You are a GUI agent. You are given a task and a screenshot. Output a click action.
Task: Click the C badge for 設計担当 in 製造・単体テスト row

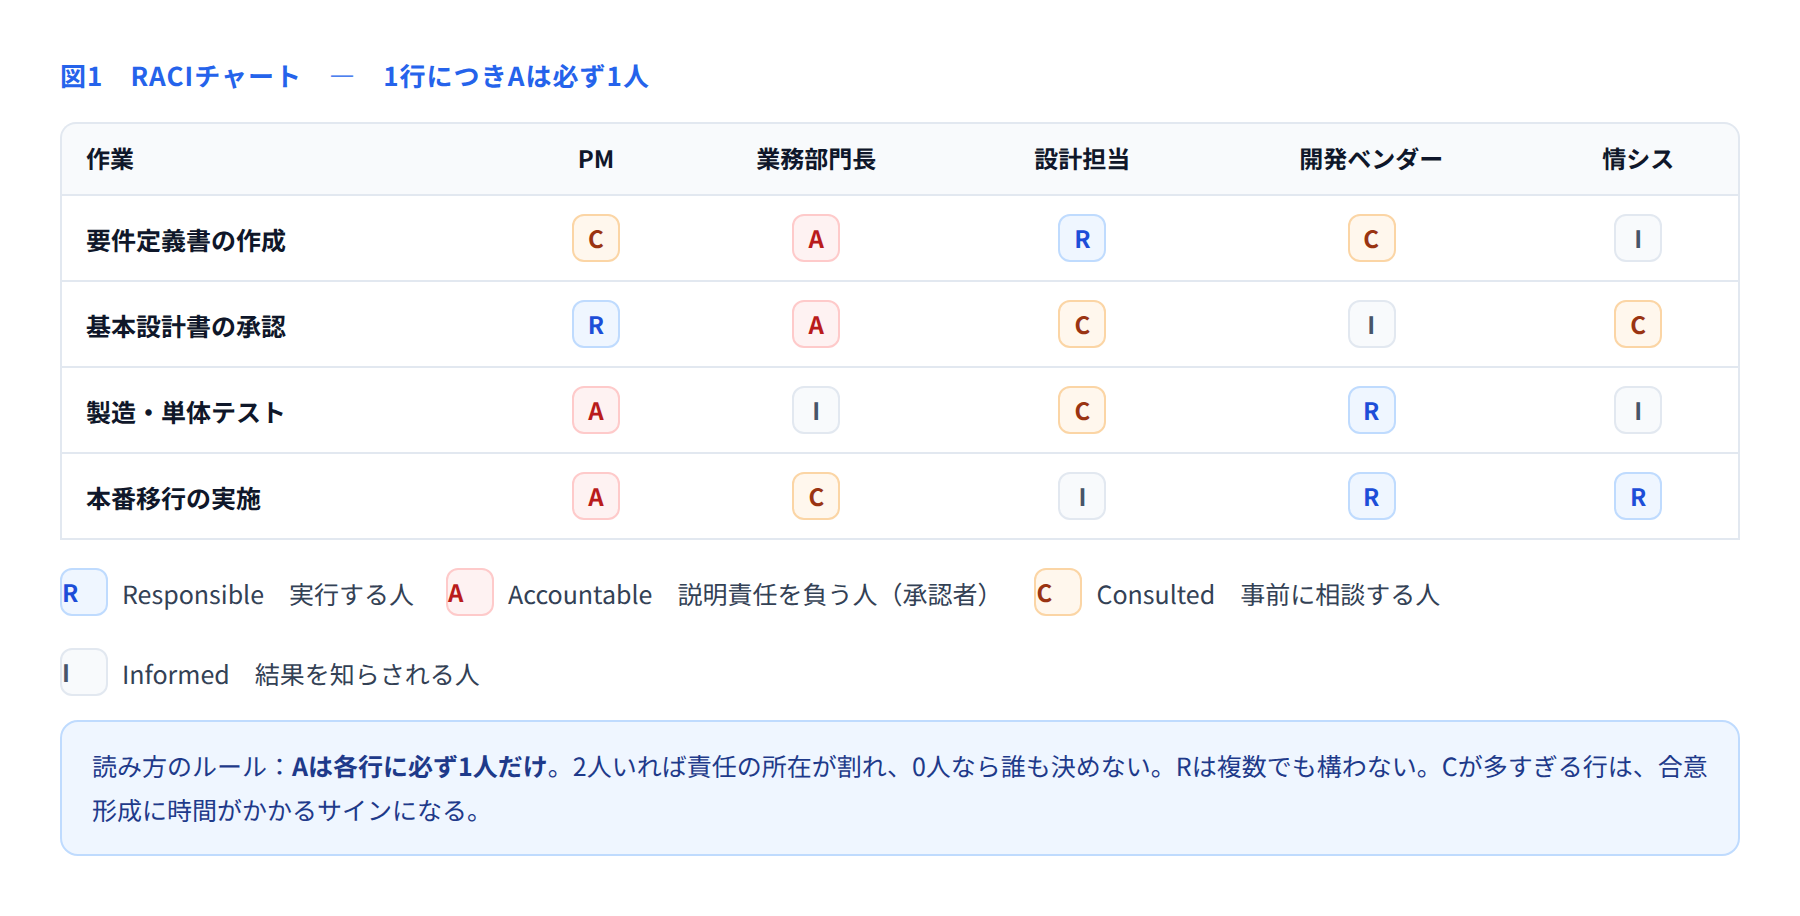coord(1082,411)
